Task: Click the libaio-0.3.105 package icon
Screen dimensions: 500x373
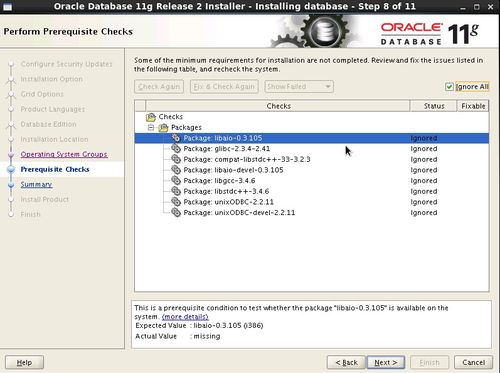Action: click(176, 138)
